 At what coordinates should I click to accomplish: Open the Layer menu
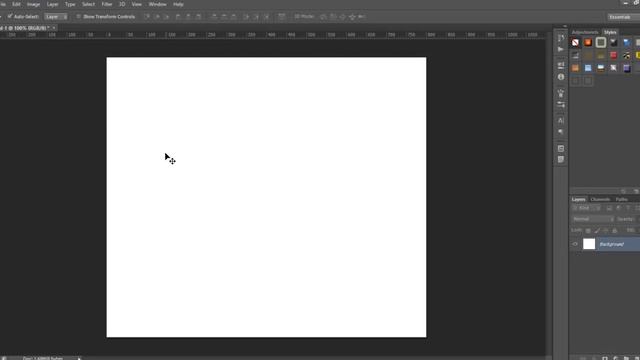[52, 4]
